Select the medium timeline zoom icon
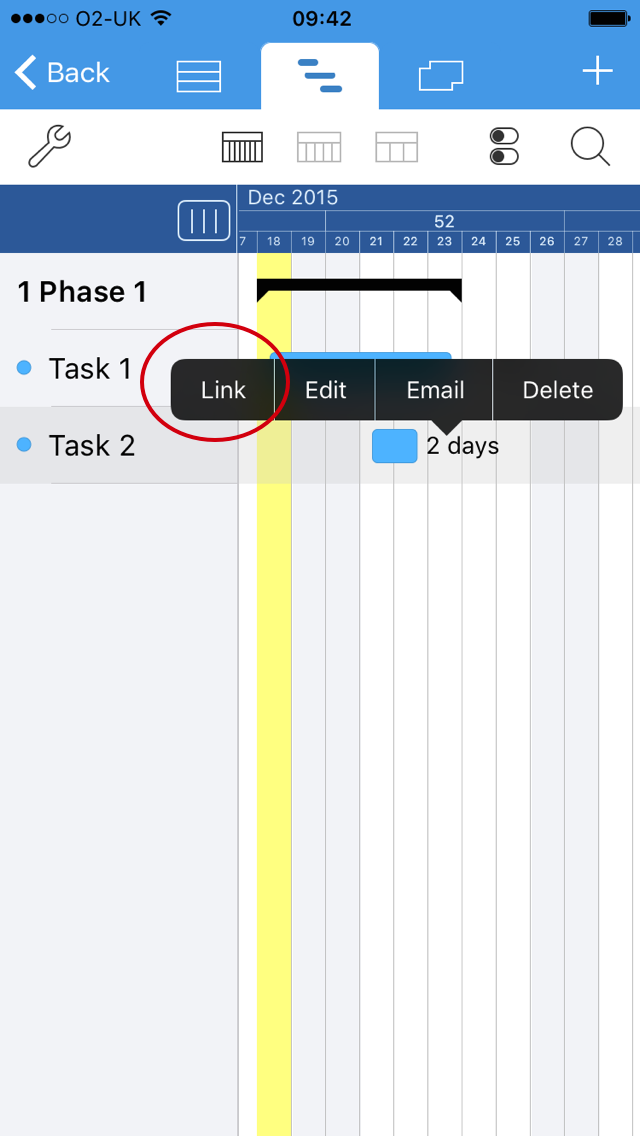Screen dimensions: 640x1136 [319, 147]
